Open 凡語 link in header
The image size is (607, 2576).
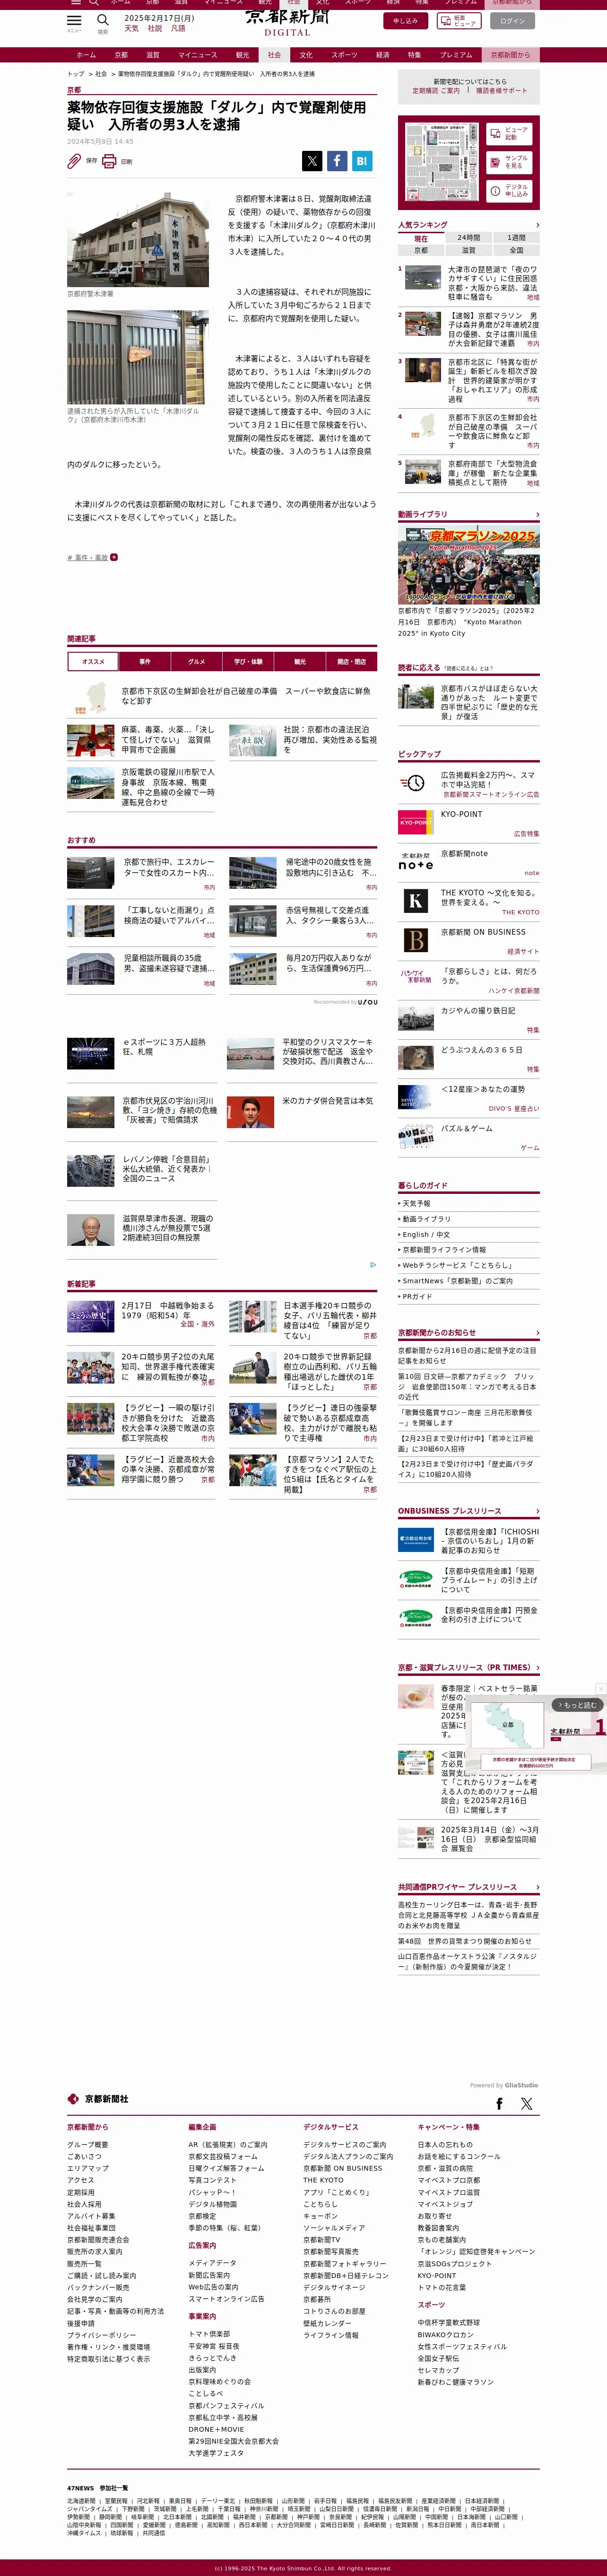coord(178,28)
